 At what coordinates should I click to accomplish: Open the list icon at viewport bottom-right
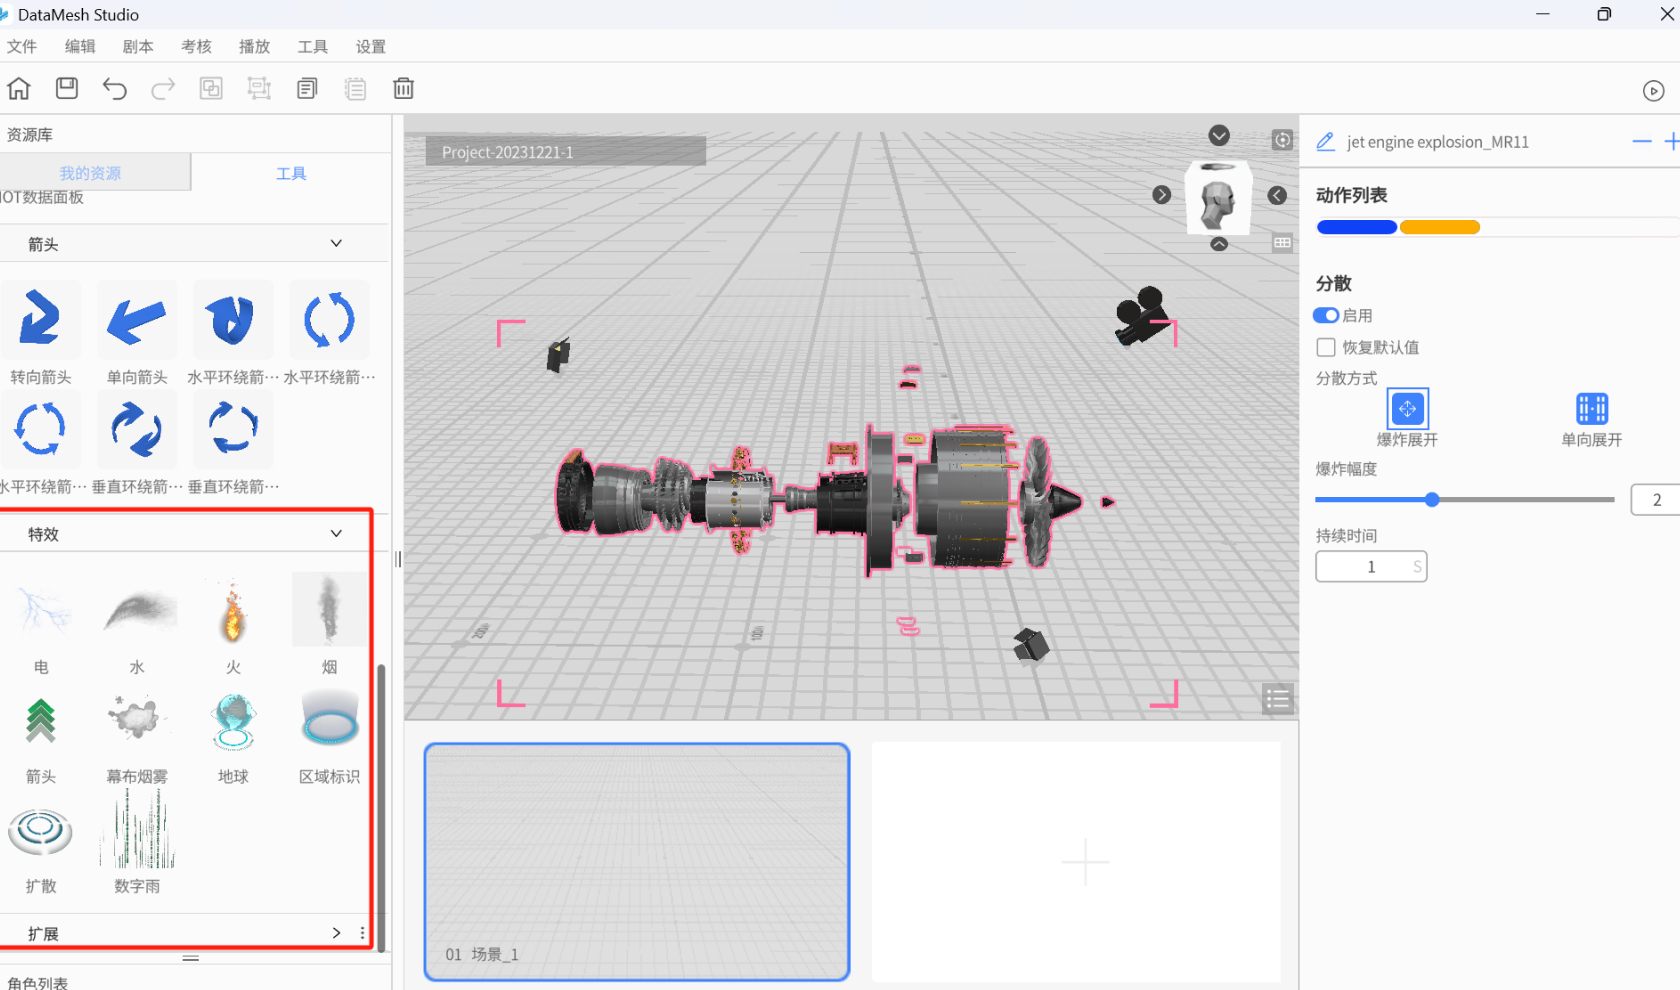[x=1277, y=699]
